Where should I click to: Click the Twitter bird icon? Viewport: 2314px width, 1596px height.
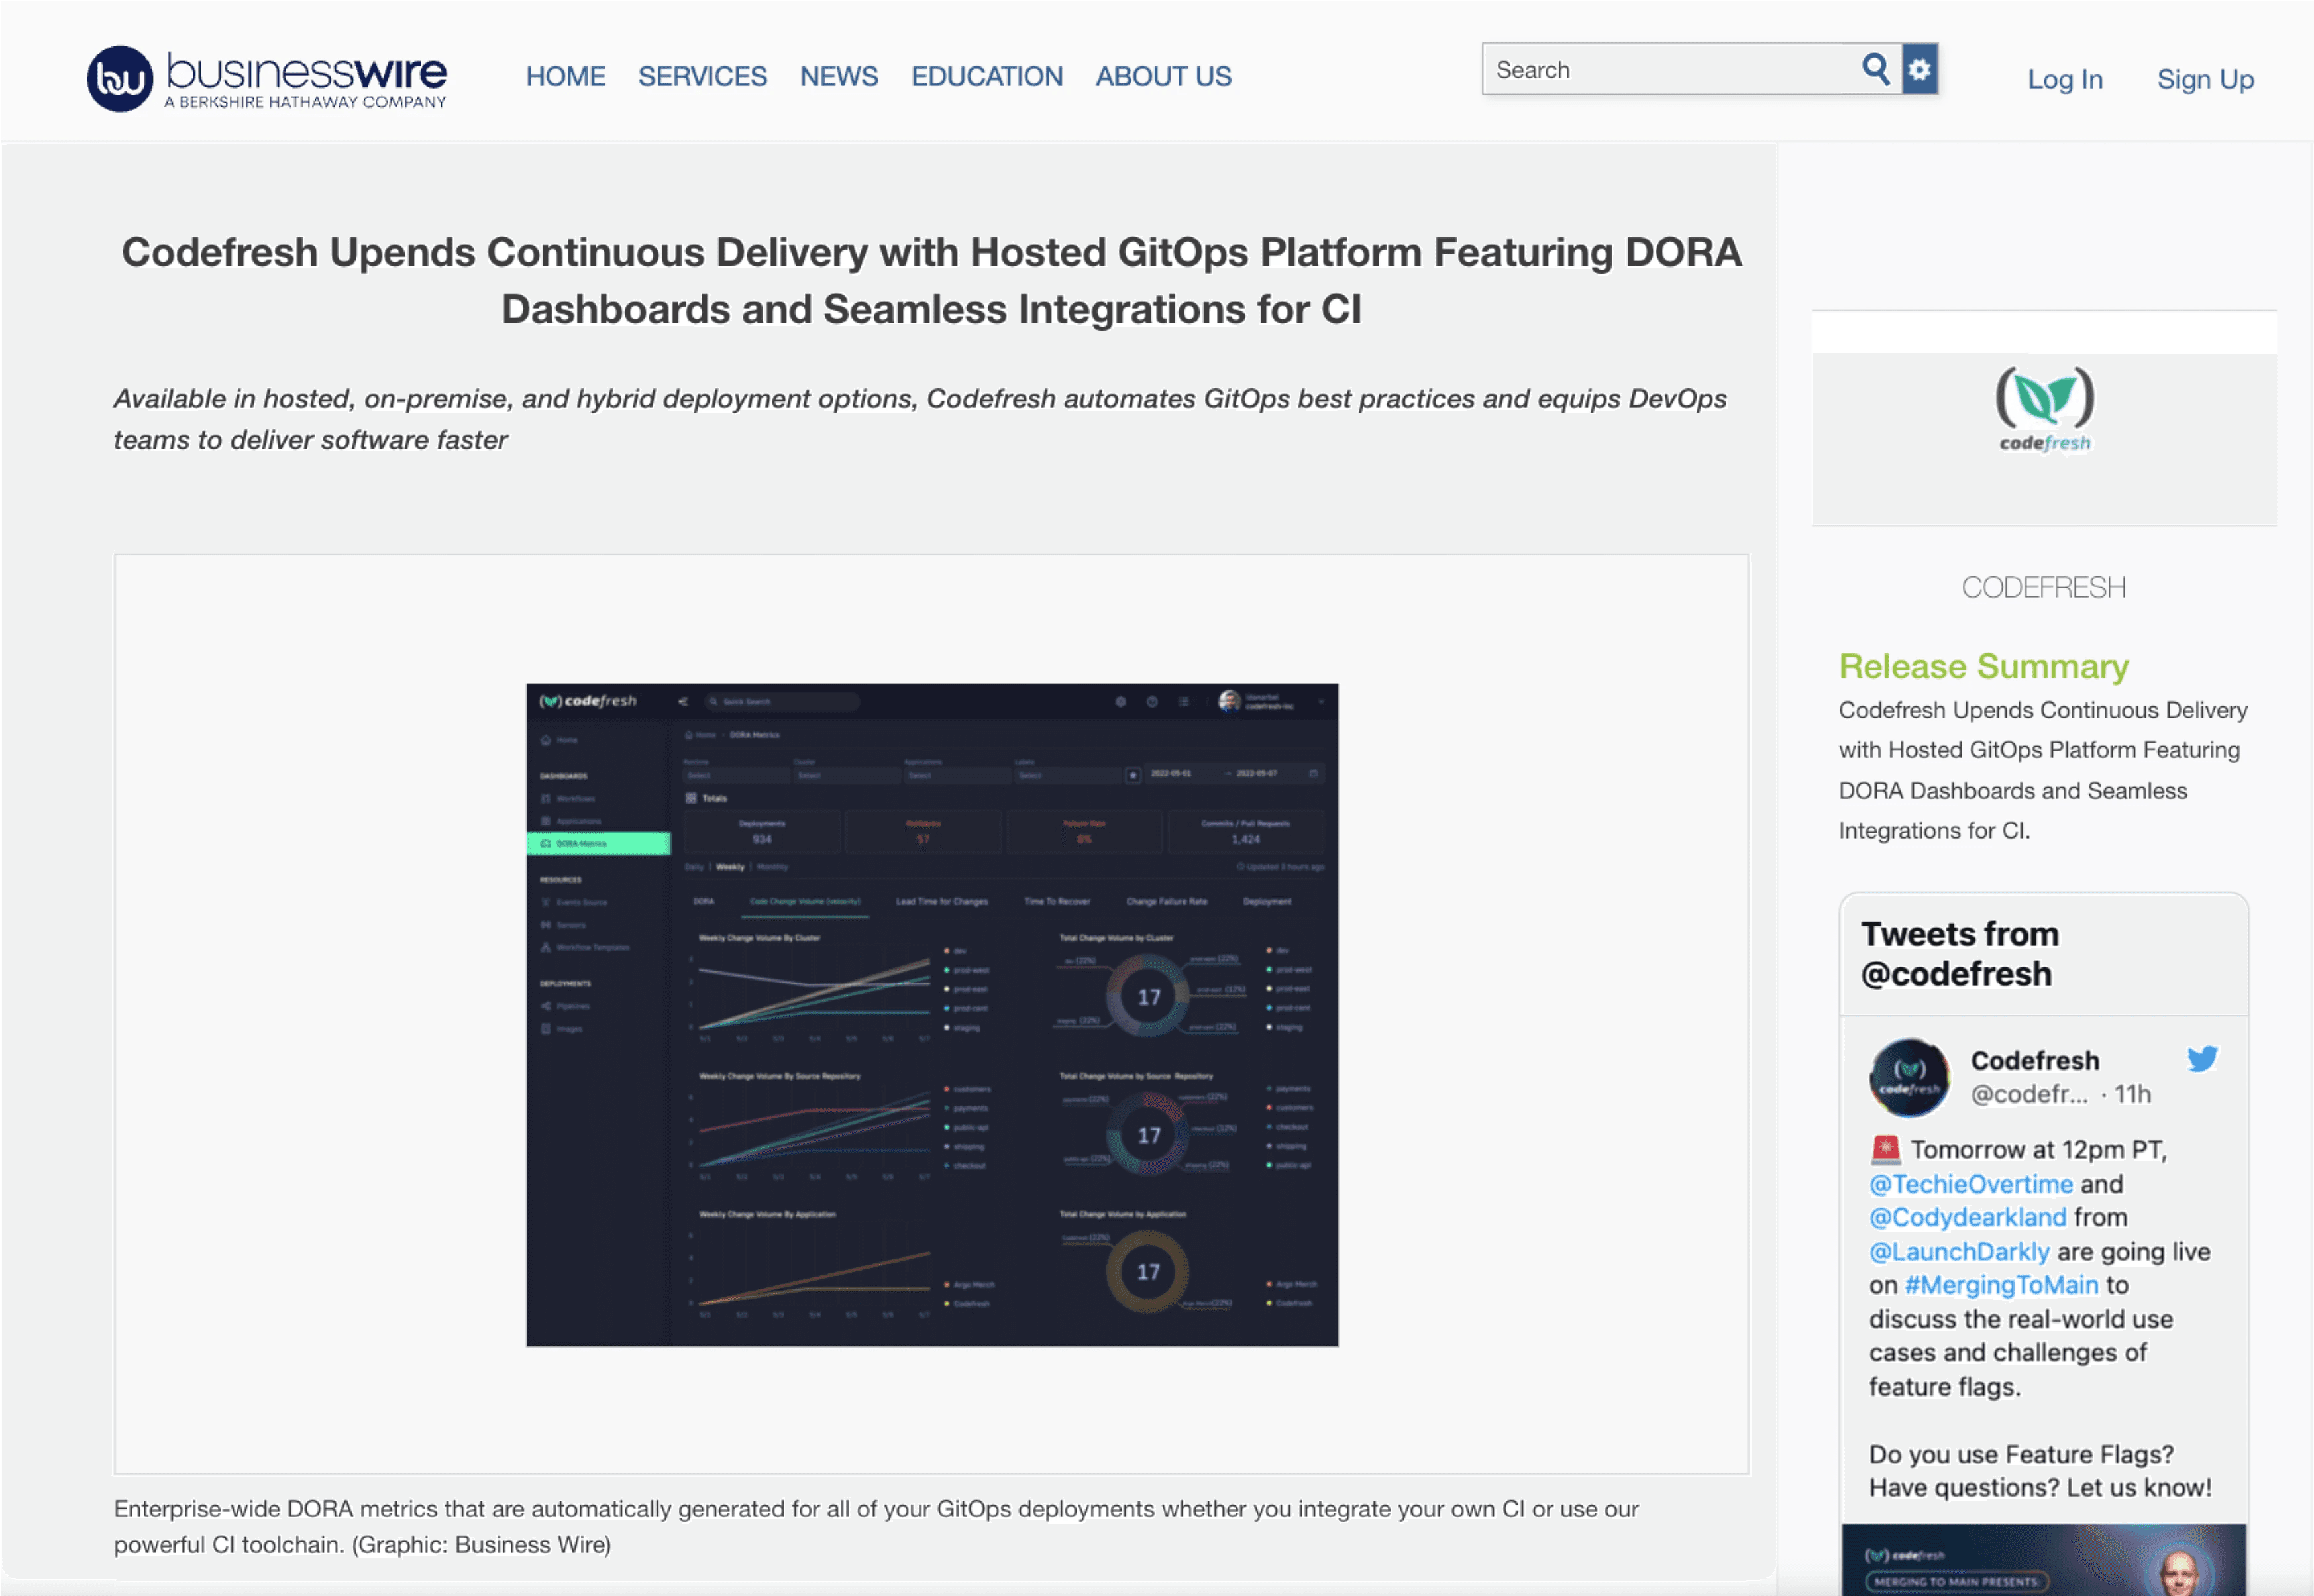coord(2202,1058)
